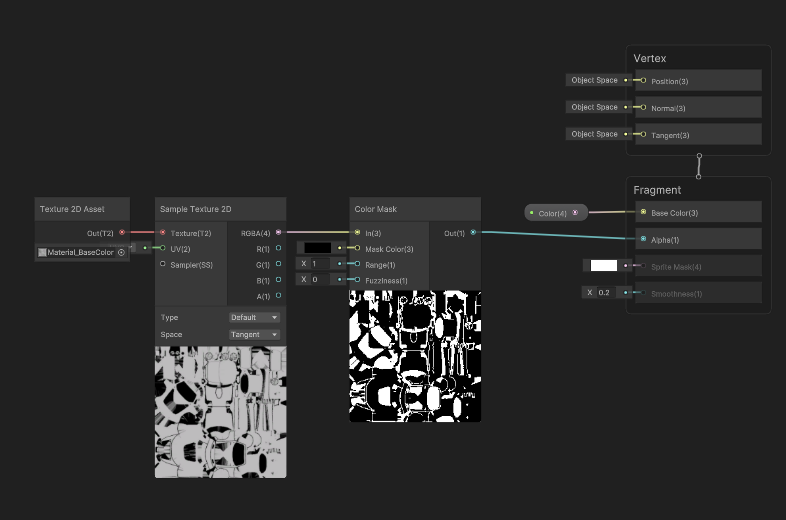
Task: Open the Space dropdown set to Tangent
Action: (255, 335)
